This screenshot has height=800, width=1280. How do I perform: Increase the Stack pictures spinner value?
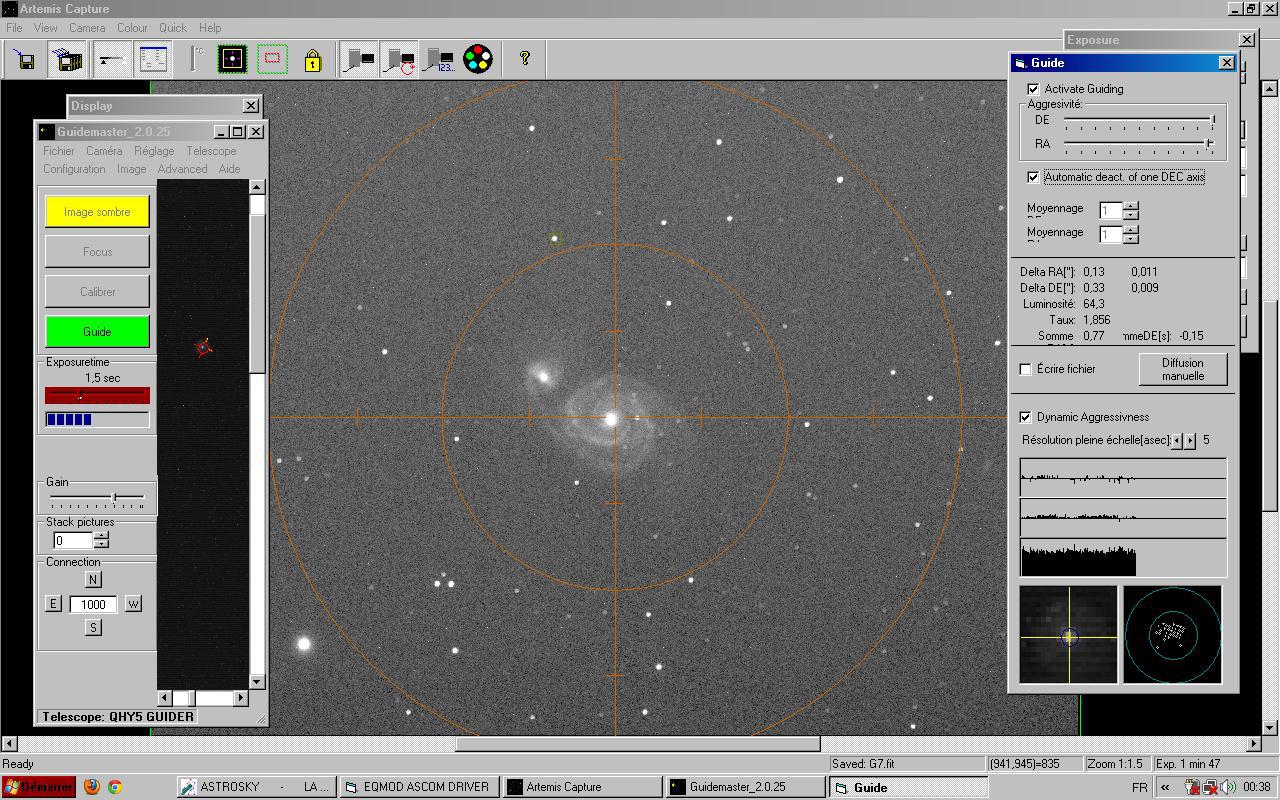(101, 536)
